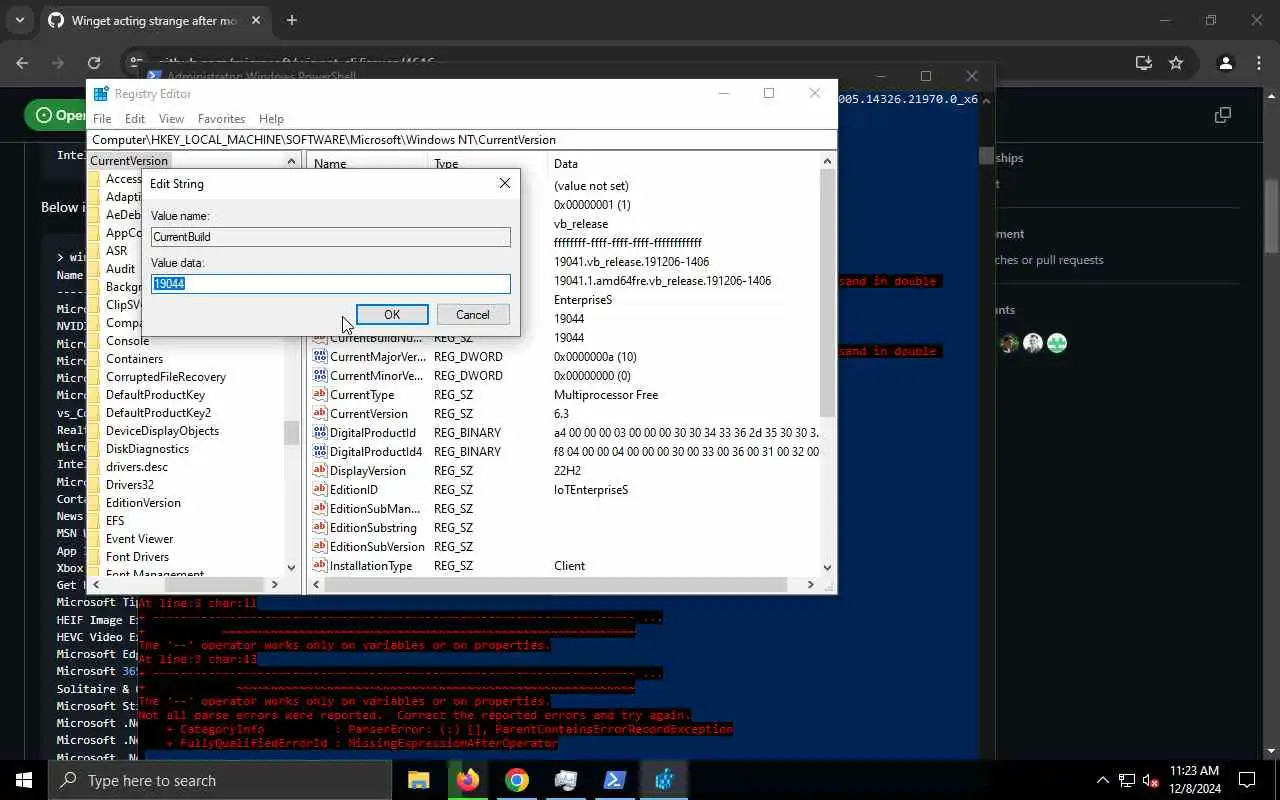
Task: Cancel the Edit String dialog
Action: click(x=472, y=314)
